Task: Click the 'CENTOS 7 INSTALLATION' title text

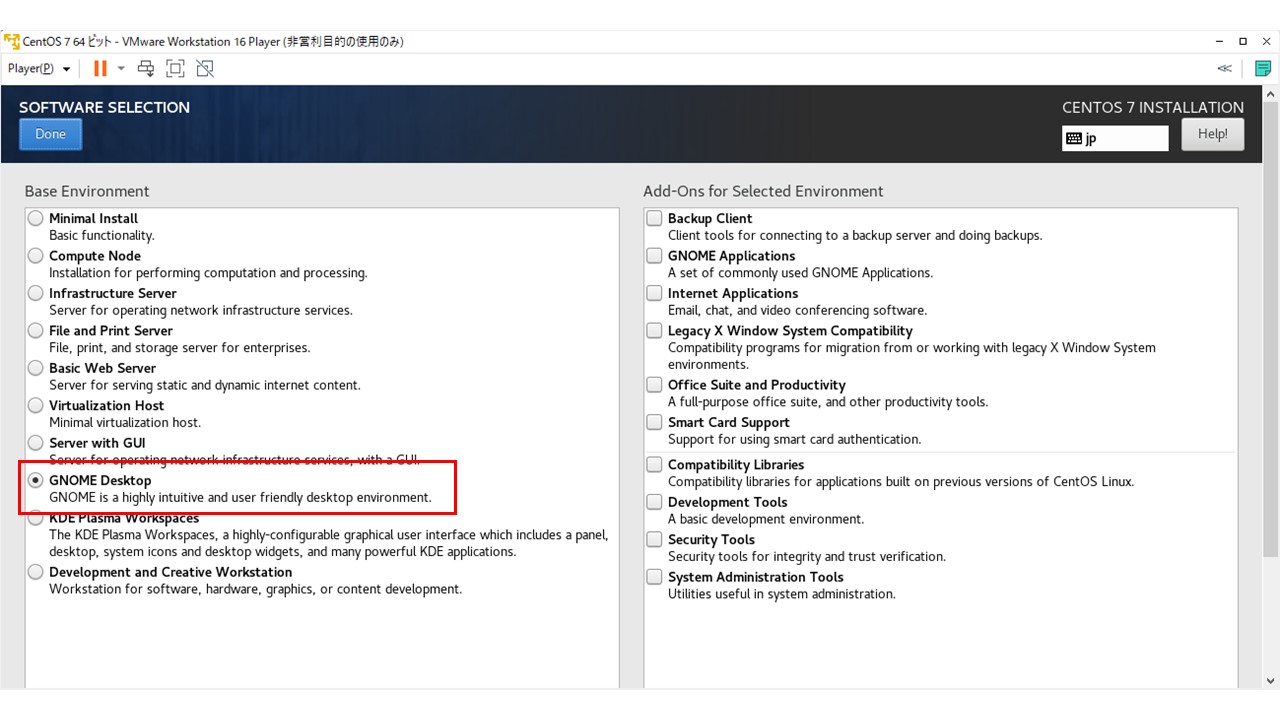Action: click(1153, 107)
